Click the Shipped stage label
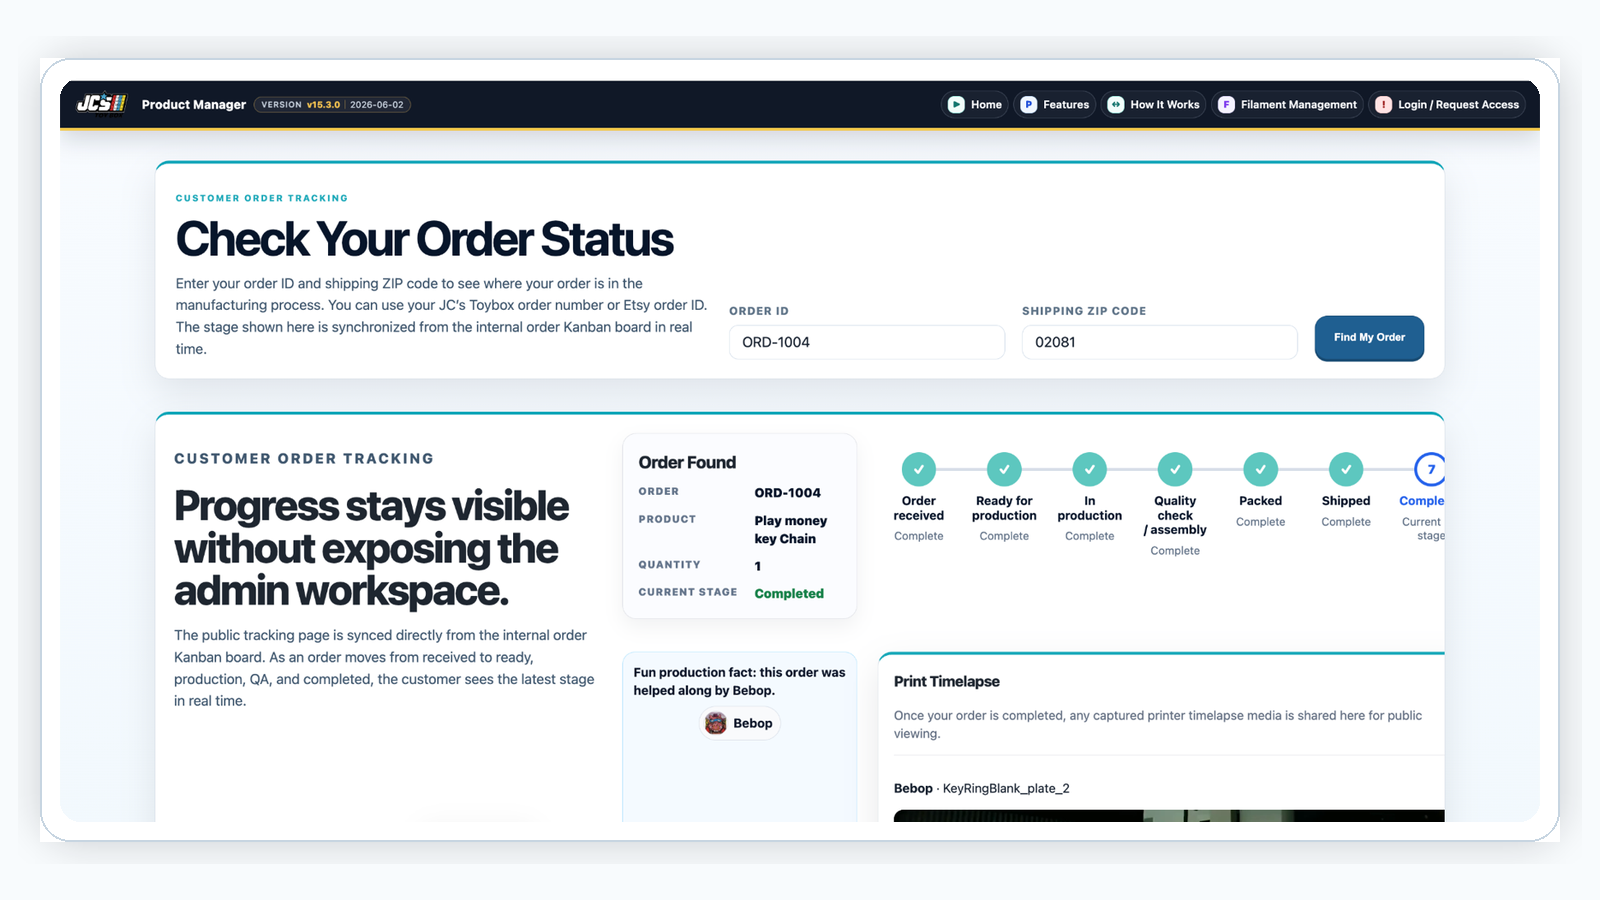1600x900 pixels. click(1346, 501)
